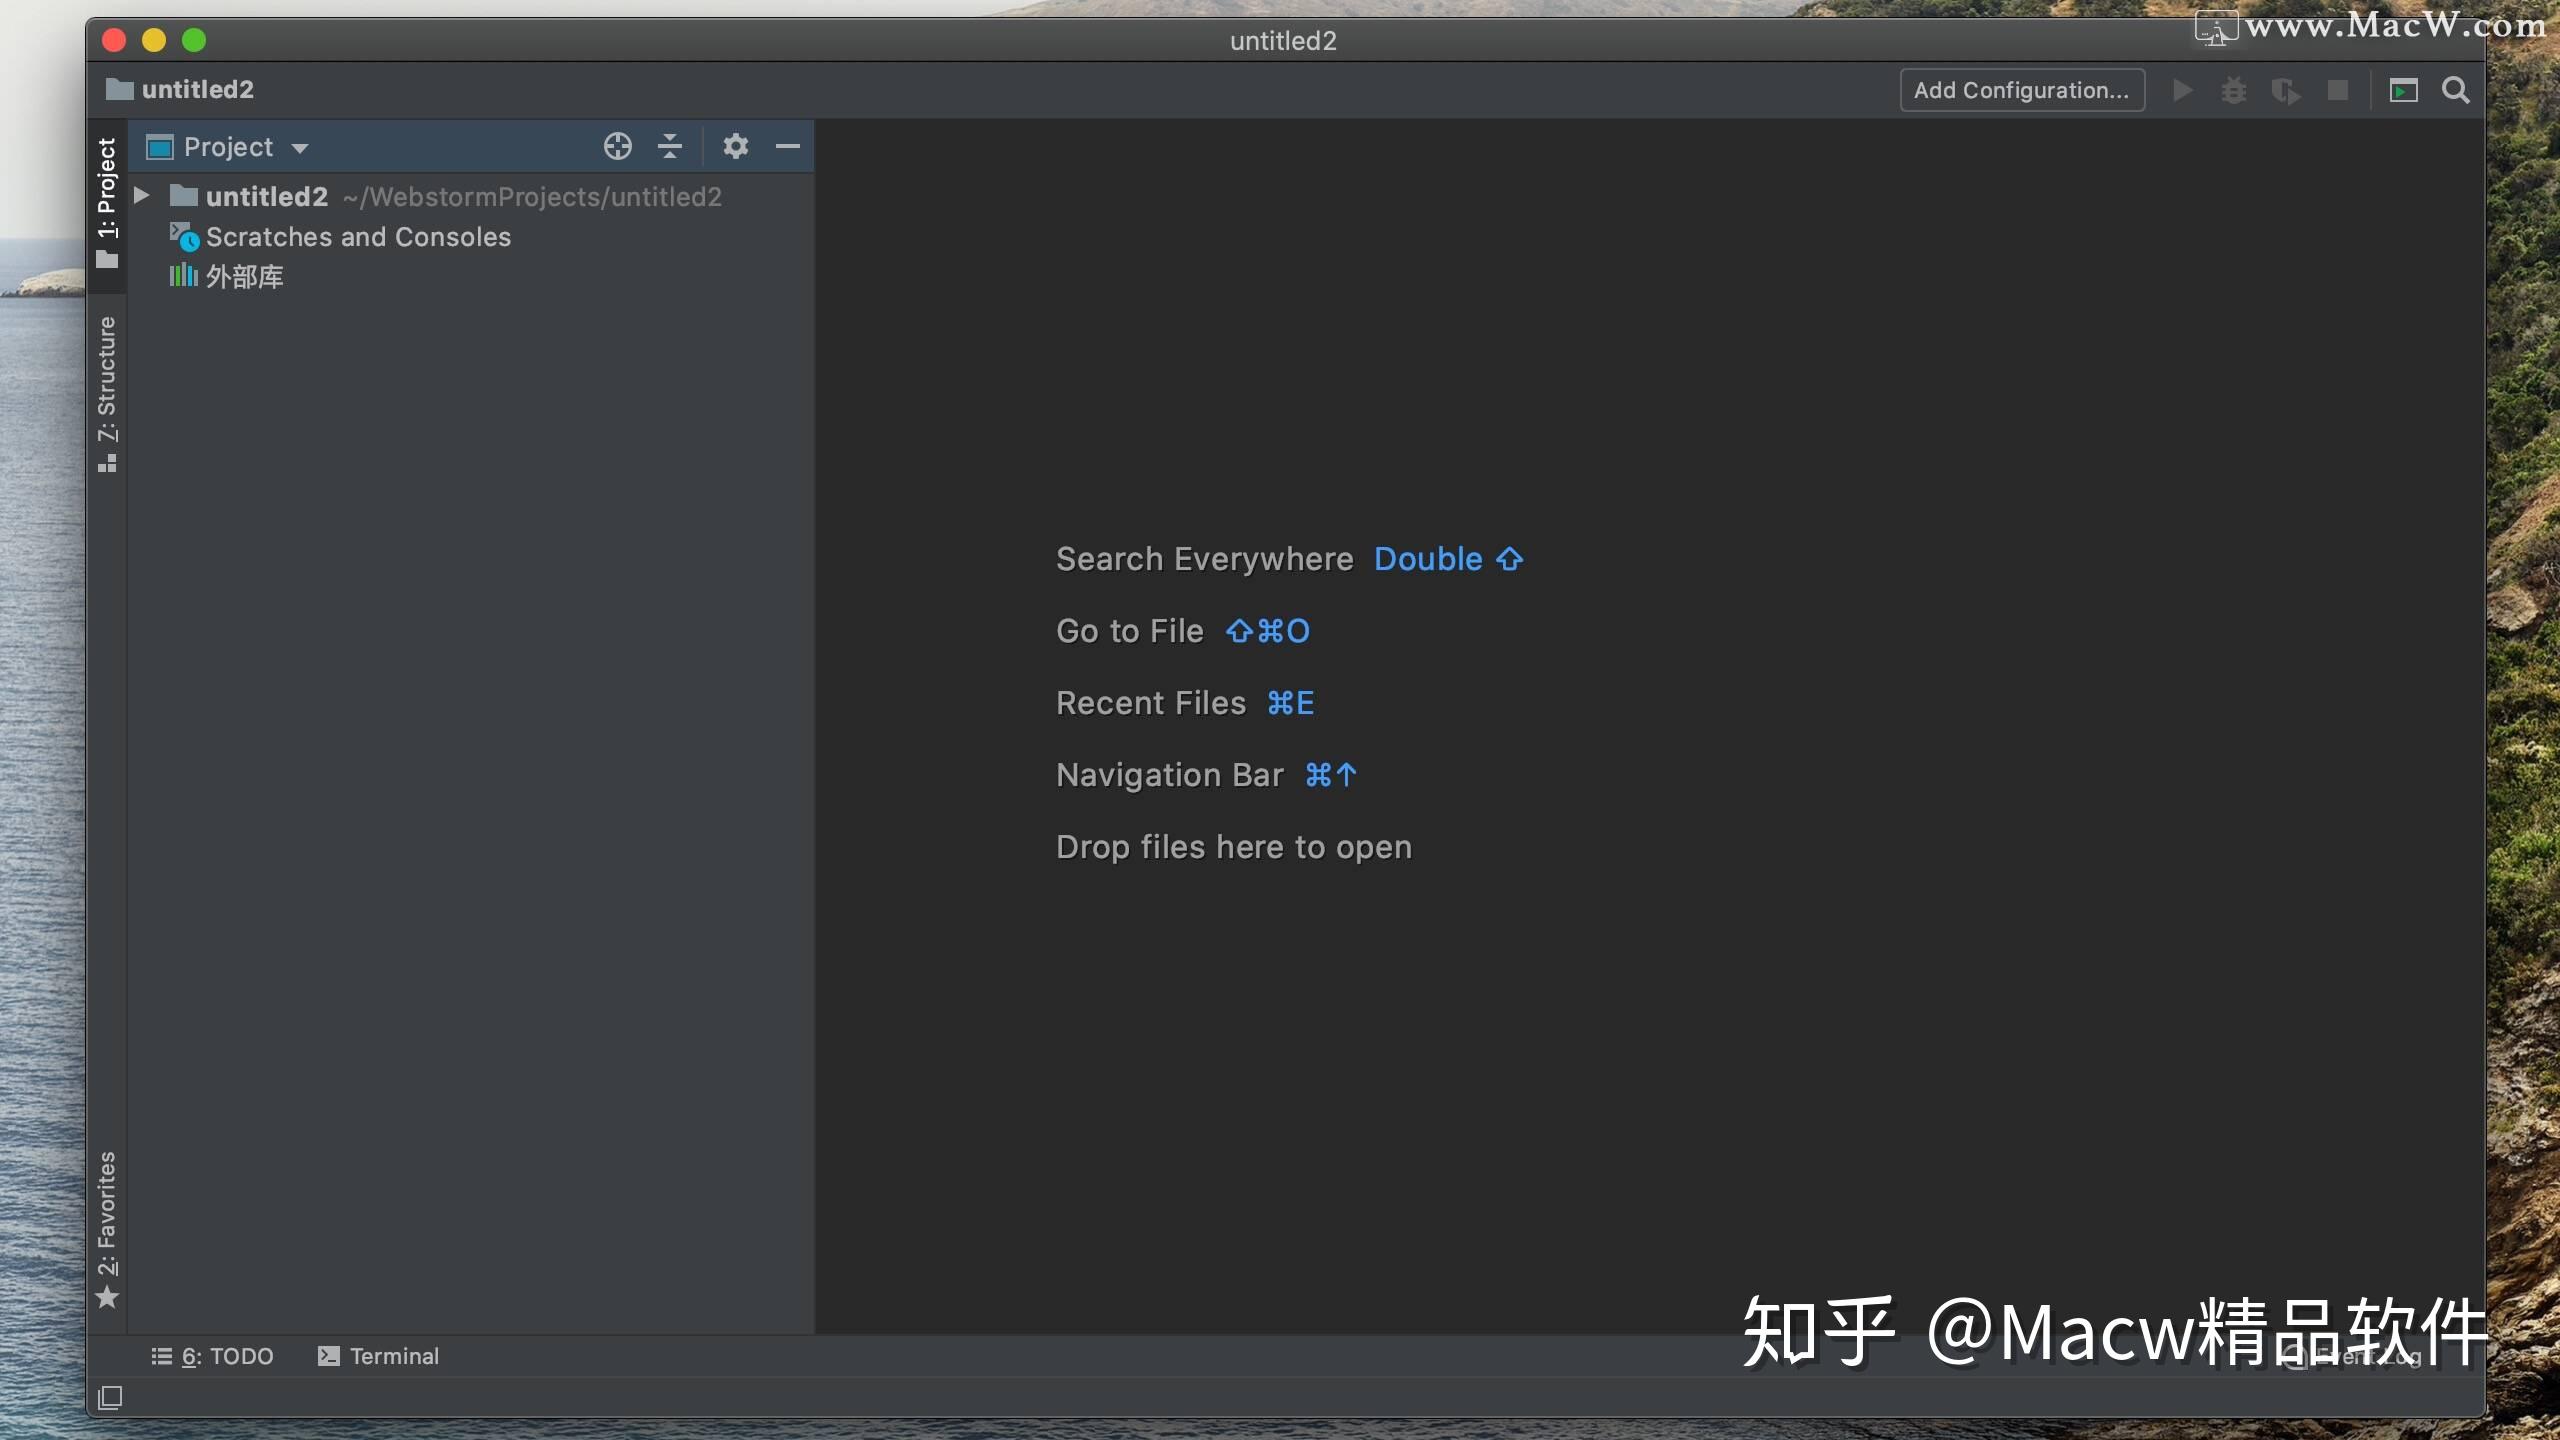The height and width of the screenshot is (1440, 2560).
Task: Run with coverage icon
Action: click(x=2286, y=91)
